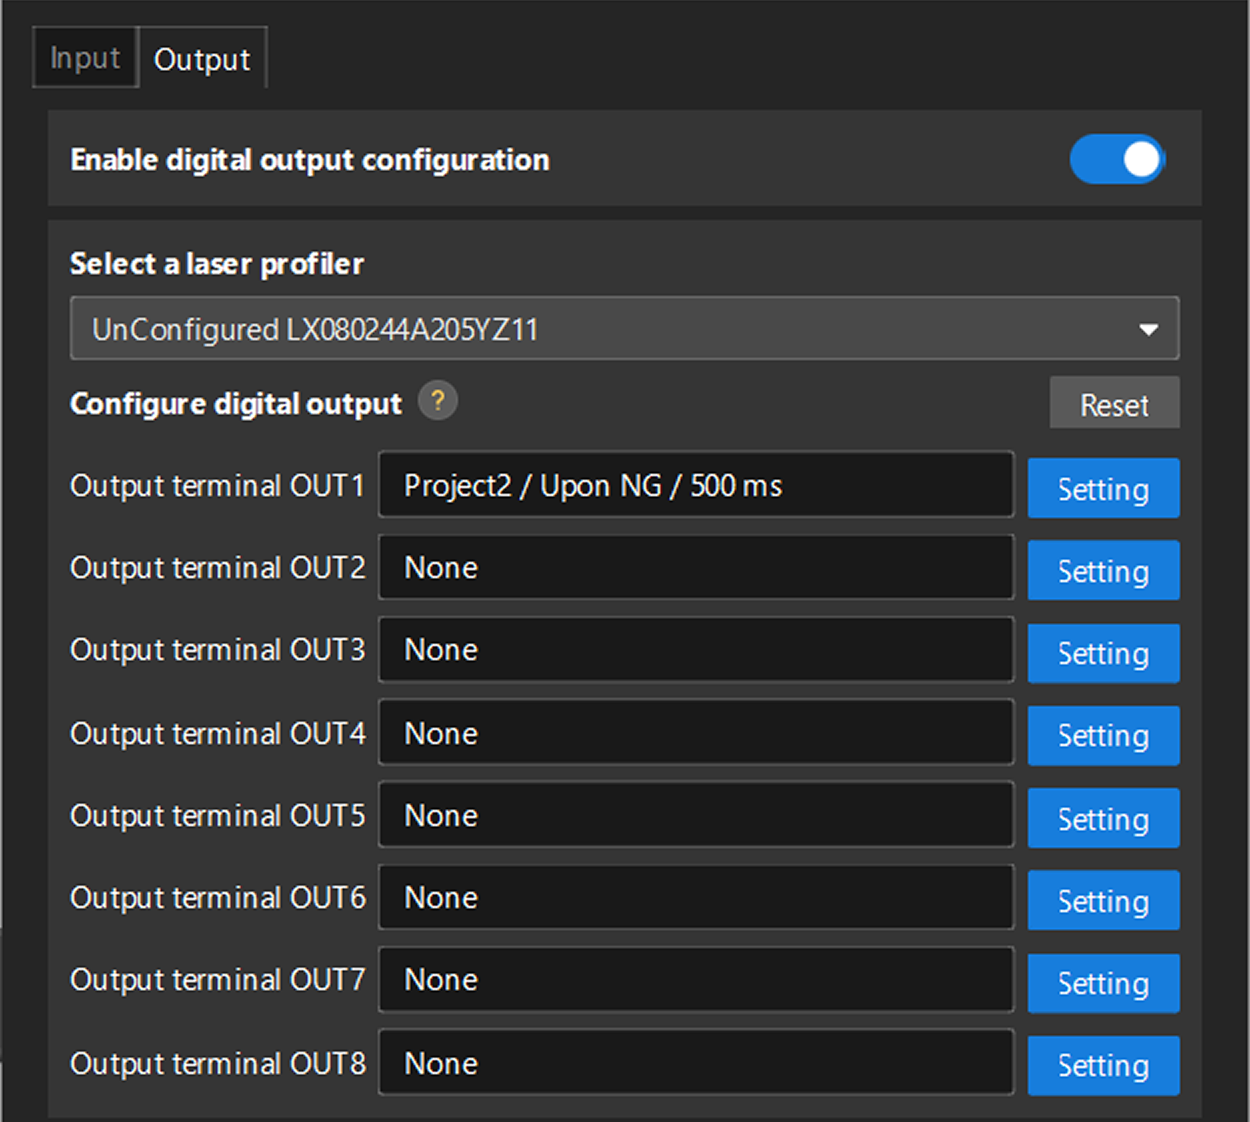Disable digital output configuration
Image resolution: width=1250 pixels, height=1122 pixels.
coord(1117,159)
